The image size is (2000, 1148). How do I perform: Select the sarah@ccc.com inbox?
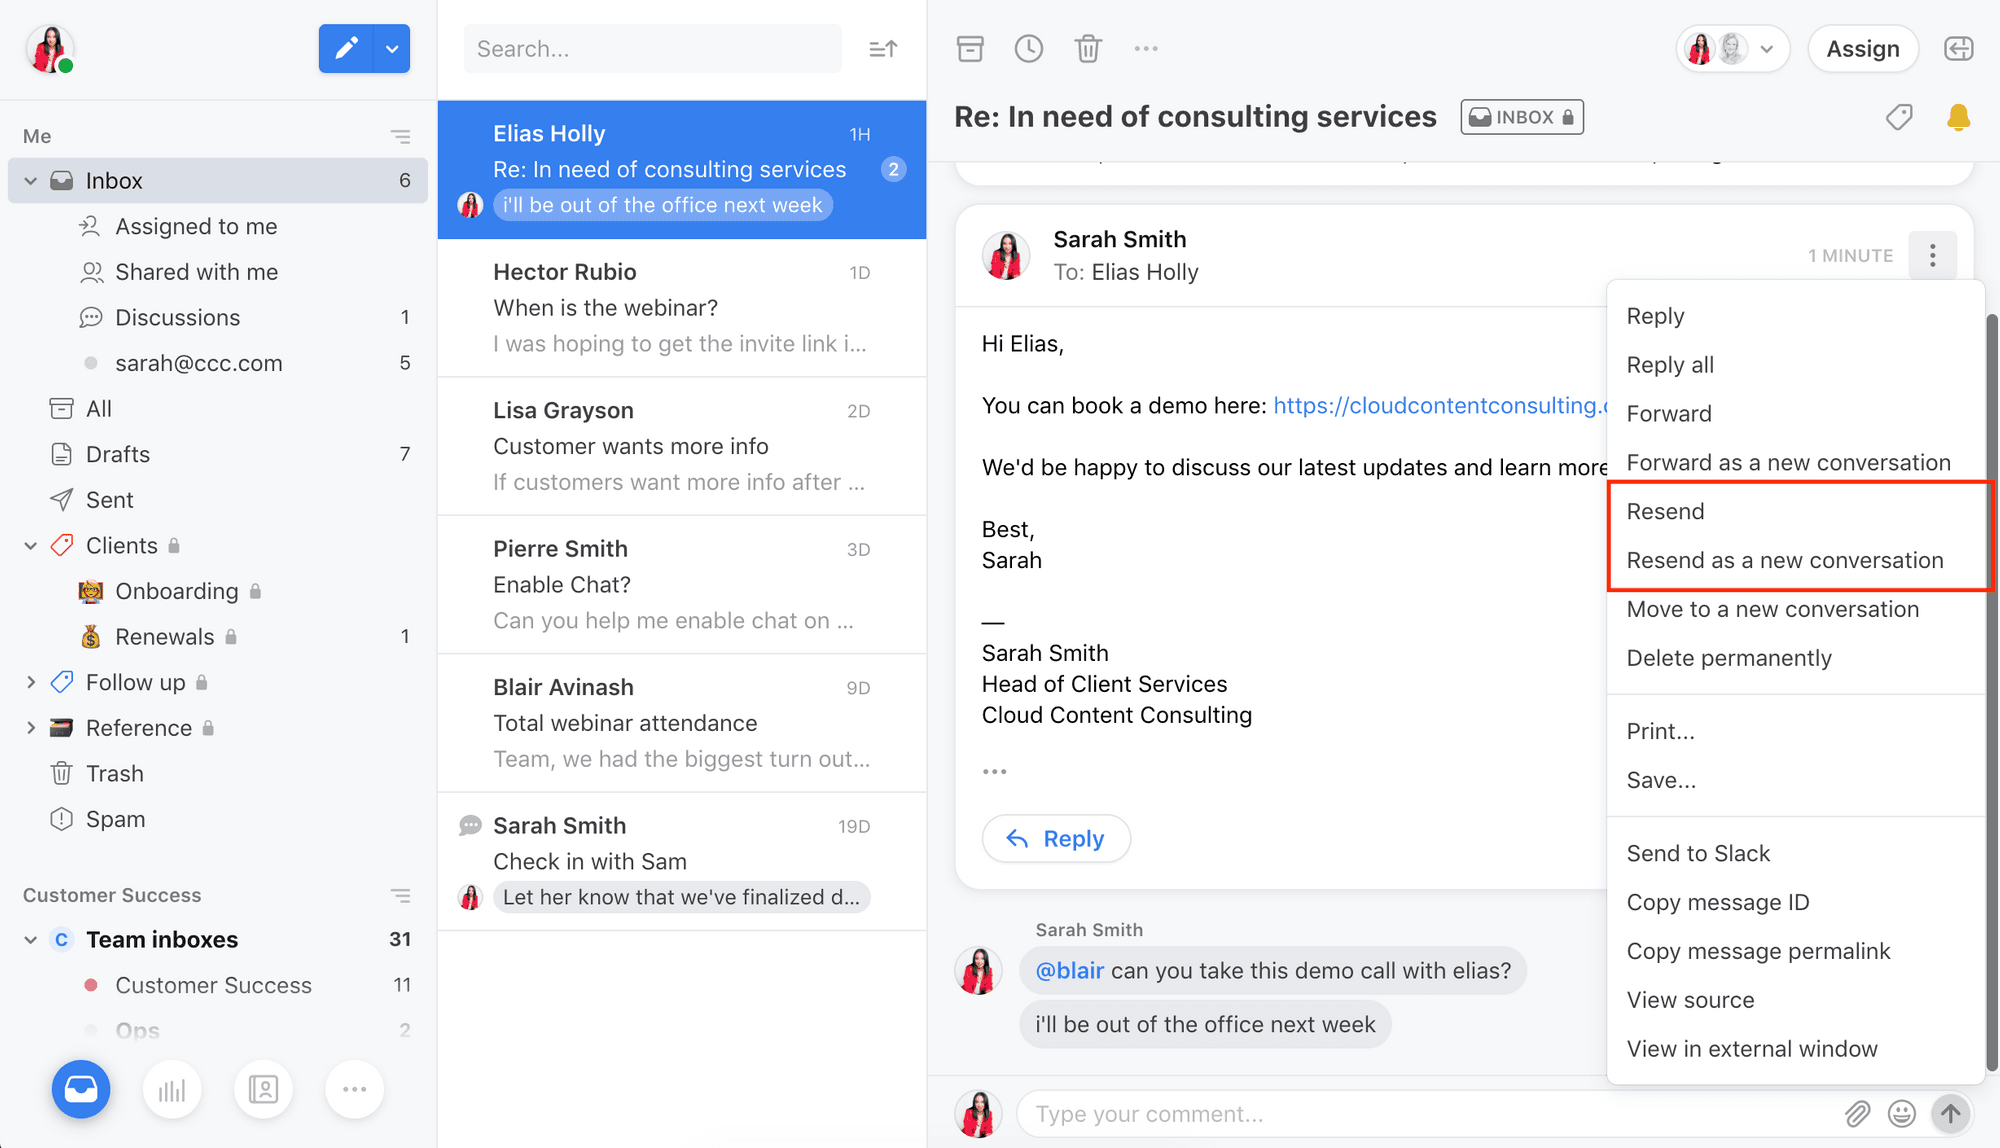(x=218, y=363)
